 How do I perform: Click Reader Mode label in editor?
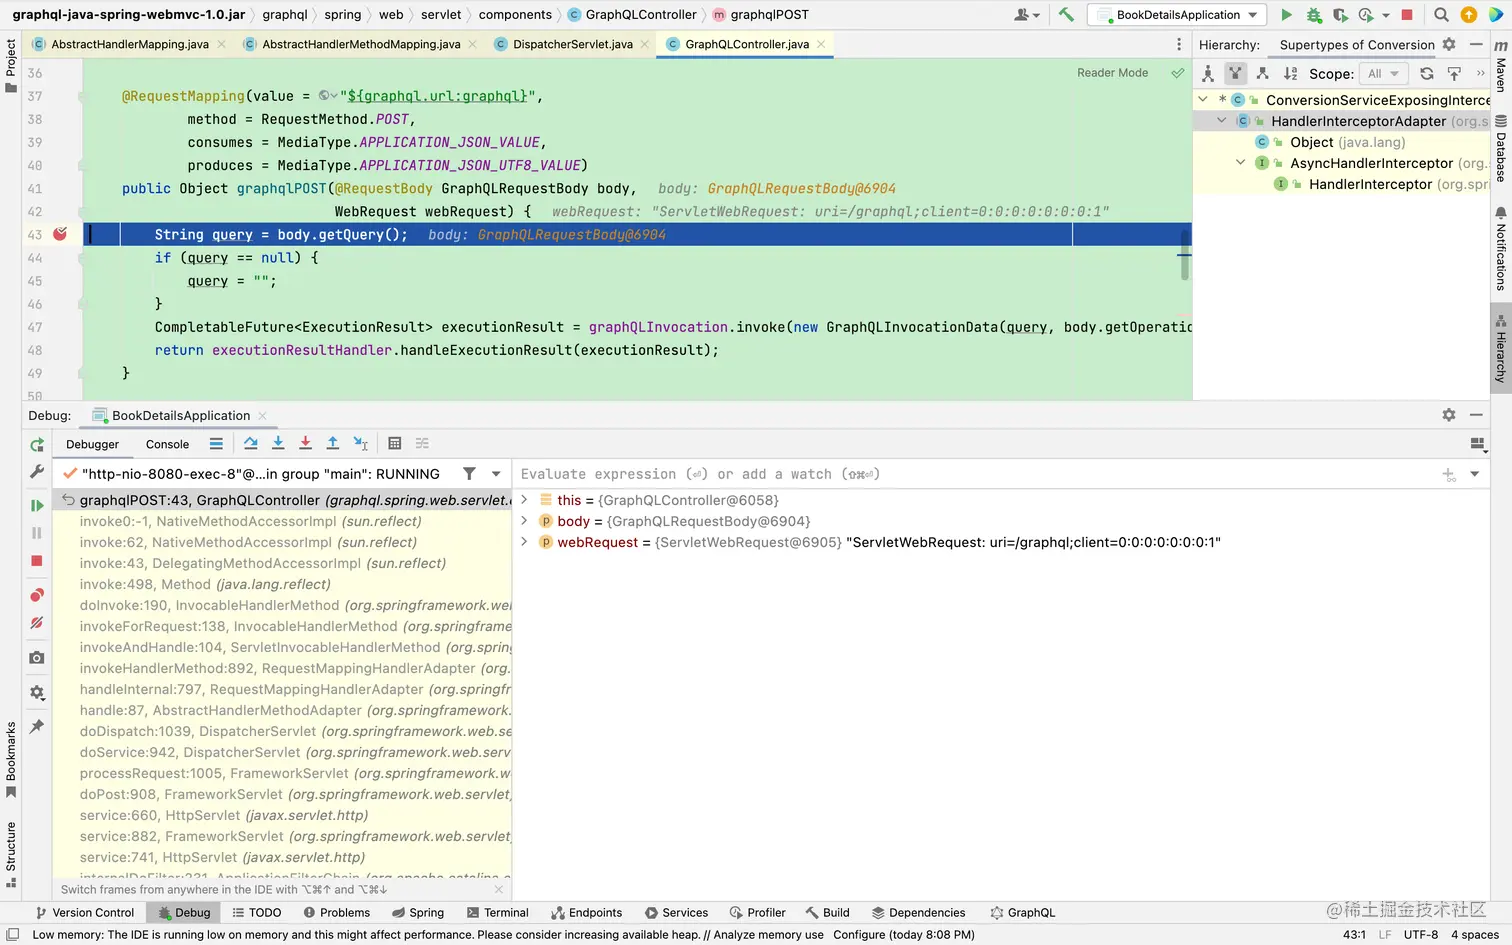click(x=1112, y=73)
